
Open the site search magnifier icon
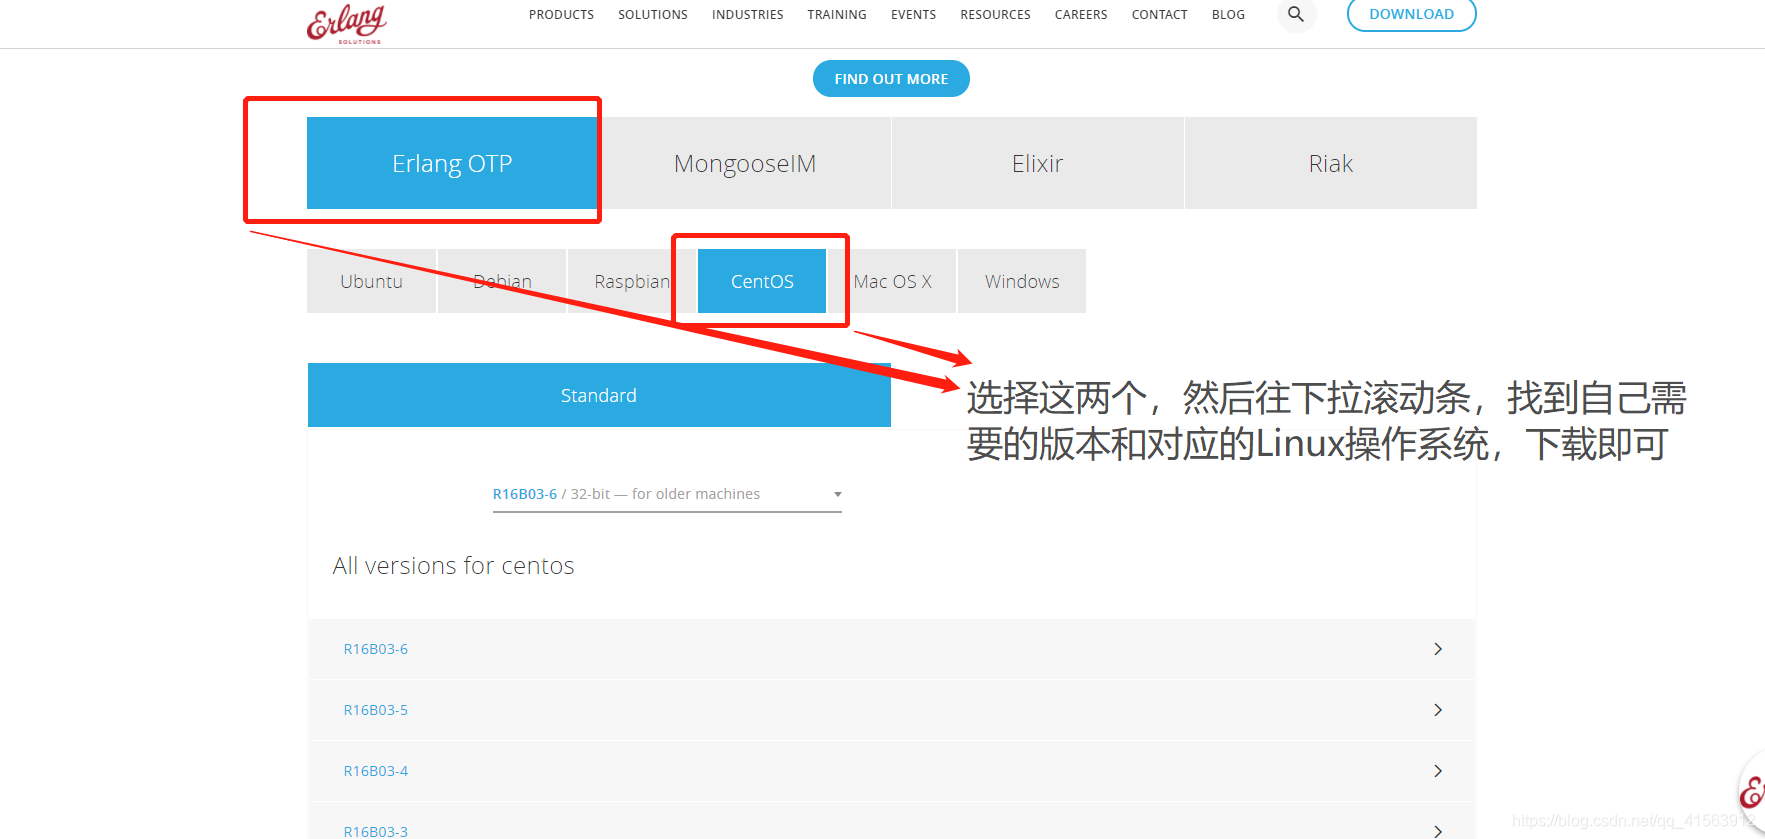[x=1296, y=14]
